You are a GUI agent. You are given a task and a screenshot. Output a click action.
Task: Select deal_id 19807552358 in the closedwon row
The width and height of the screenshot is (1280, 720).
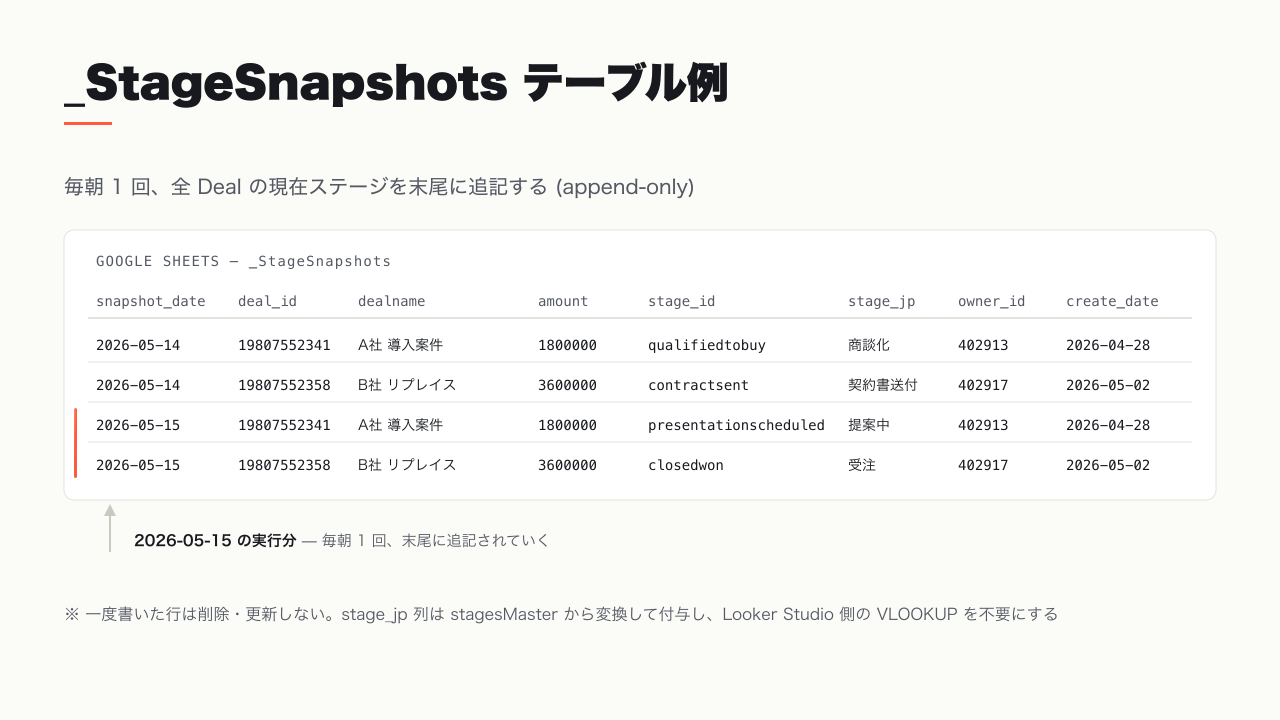tap(284, 465)
